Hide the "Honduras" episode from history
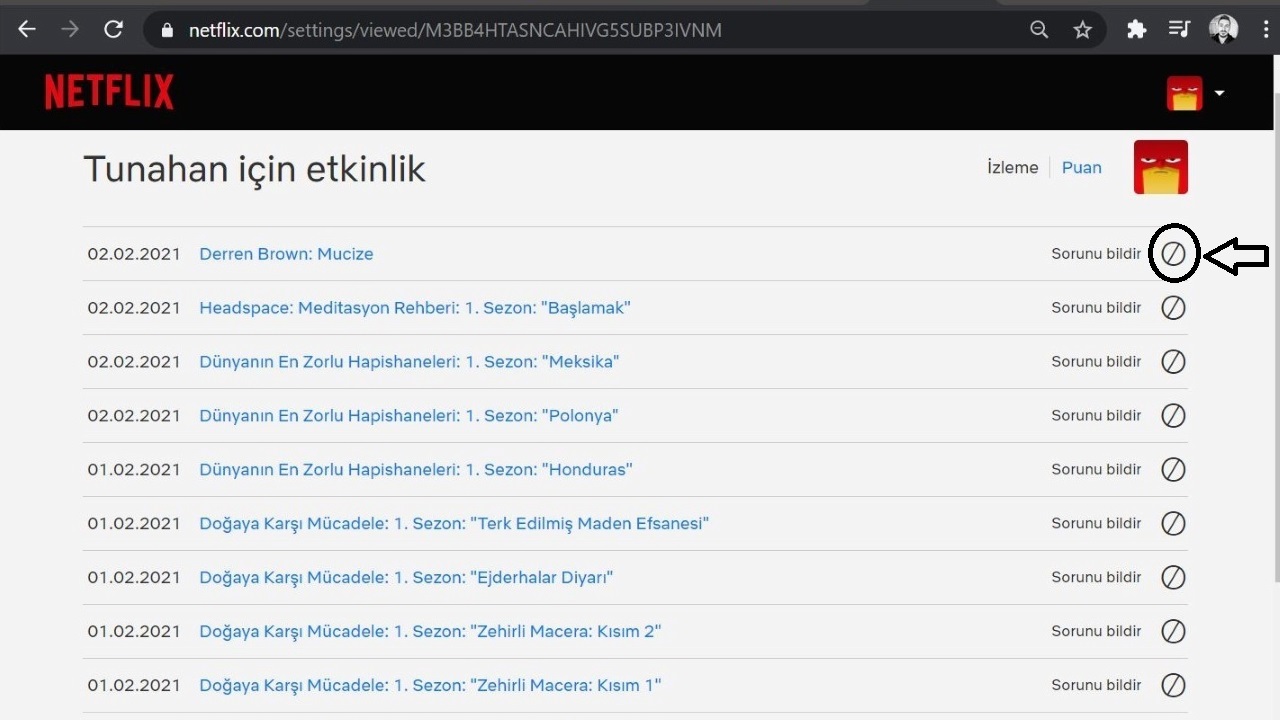The width and height of the screenshot is (1280, 720). pyautogui.click(x=1173, y=470)
